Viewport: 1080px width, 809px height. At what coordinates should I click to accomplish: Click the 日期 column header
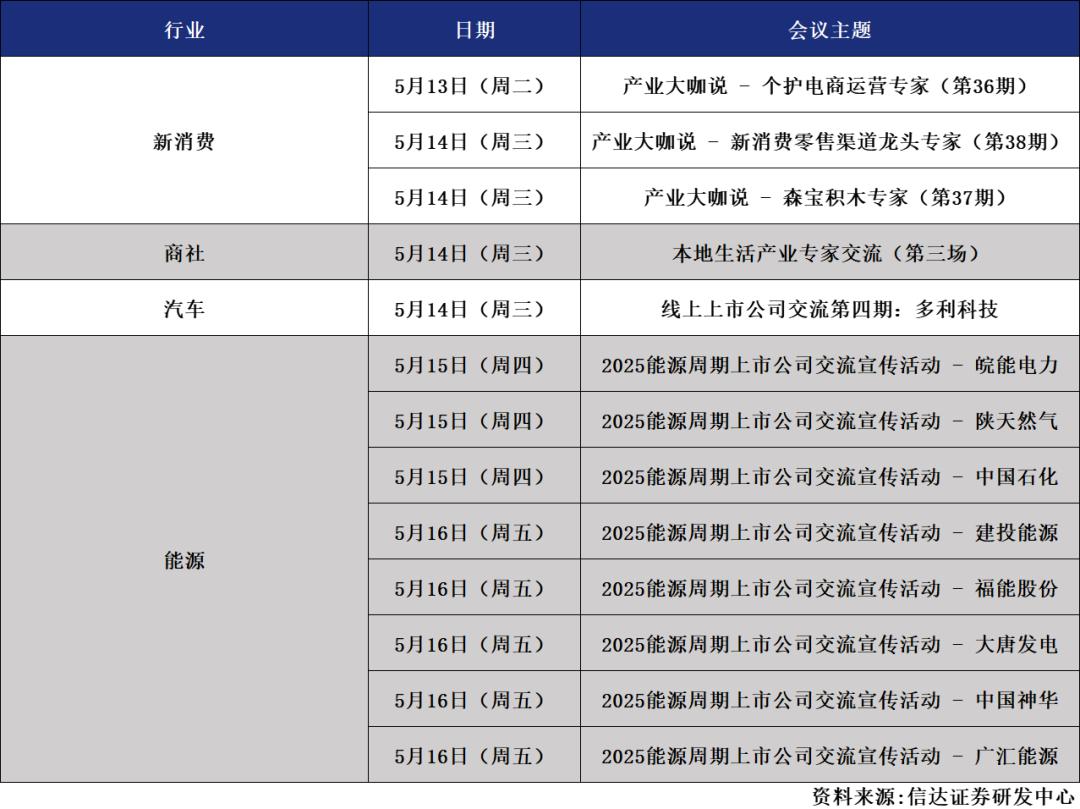pyautogui.click(x=475, y=29)
